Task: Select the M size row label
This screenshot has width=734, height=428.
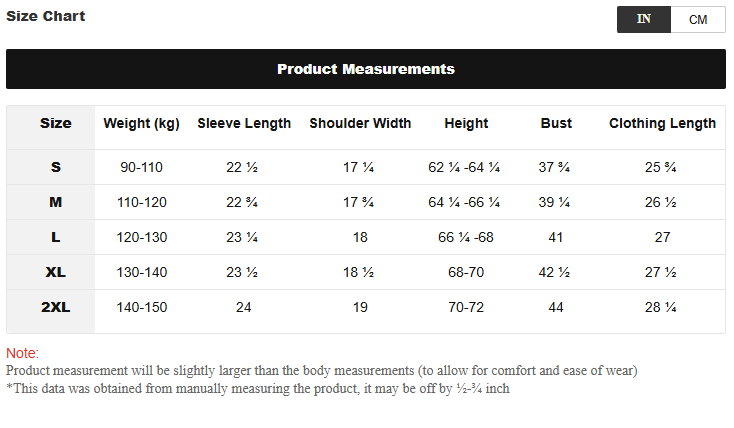Action: point(56,202)
